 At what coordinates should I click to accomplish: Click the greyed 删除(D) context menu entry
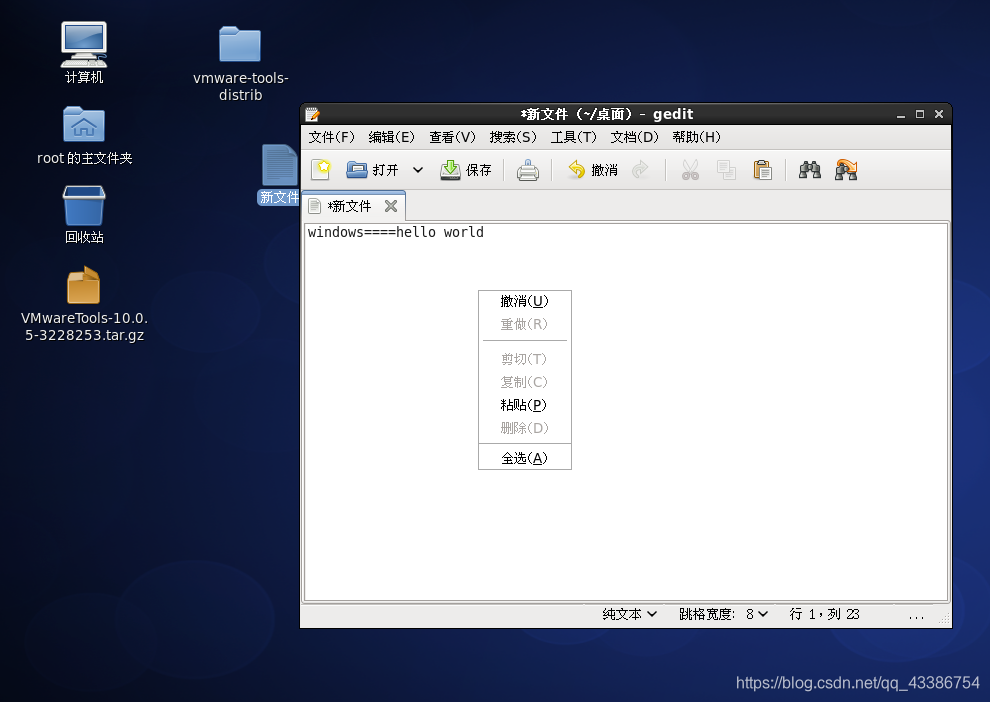(525, 427)
